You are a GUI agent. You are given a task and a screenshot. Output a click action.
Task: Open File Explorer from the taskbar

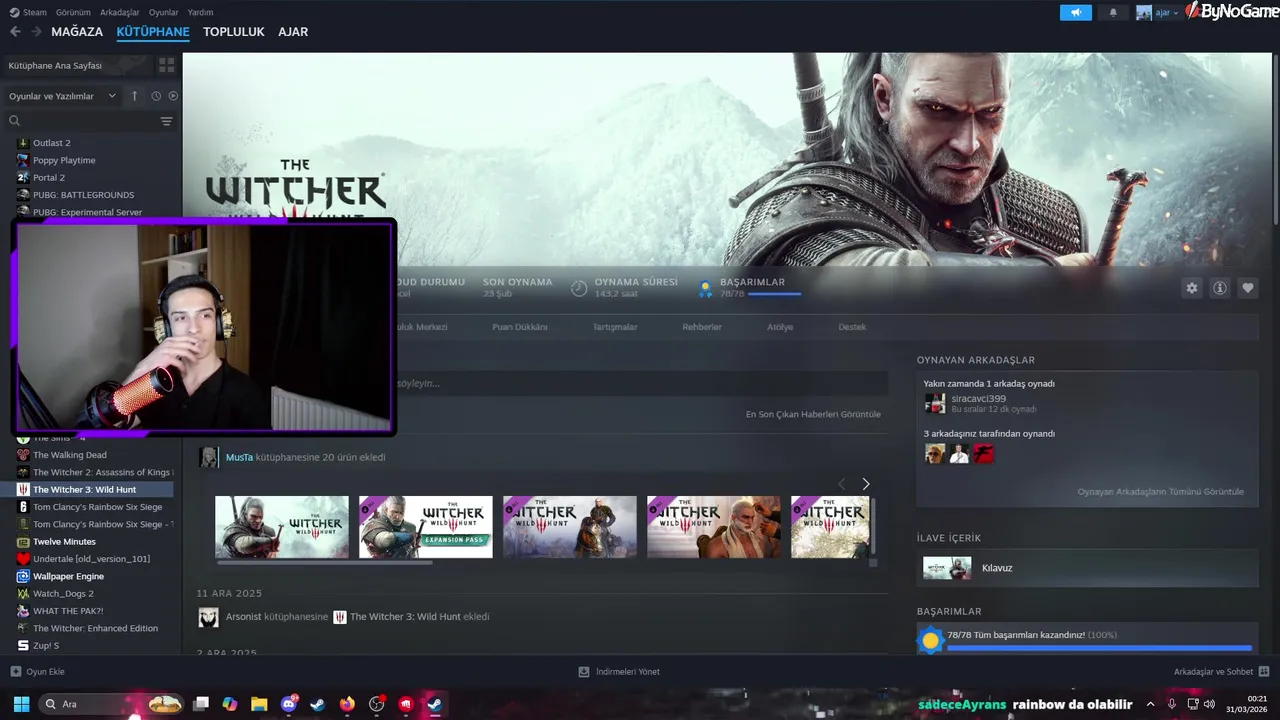tap(259, 704)
